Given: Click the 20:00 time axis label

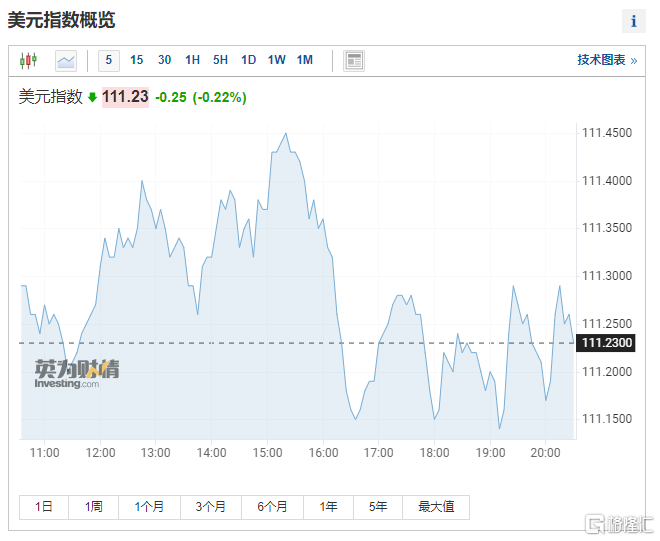Looking at the screenshot, I should tap(546, 453).
